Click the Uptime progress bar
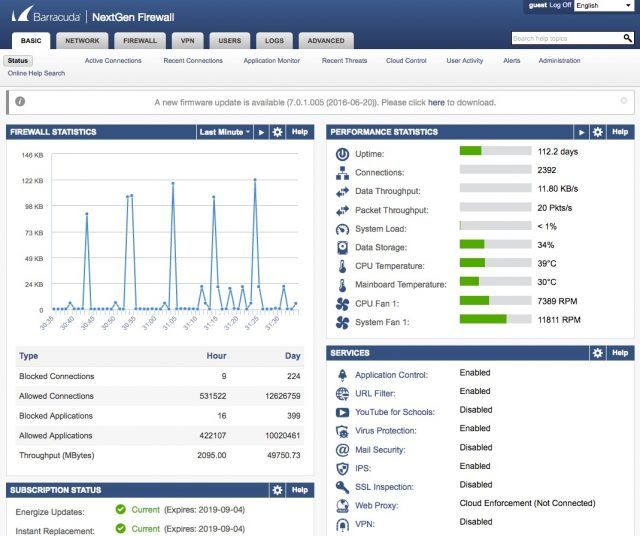Screen dimensions: 640x536 pos(496,151)
